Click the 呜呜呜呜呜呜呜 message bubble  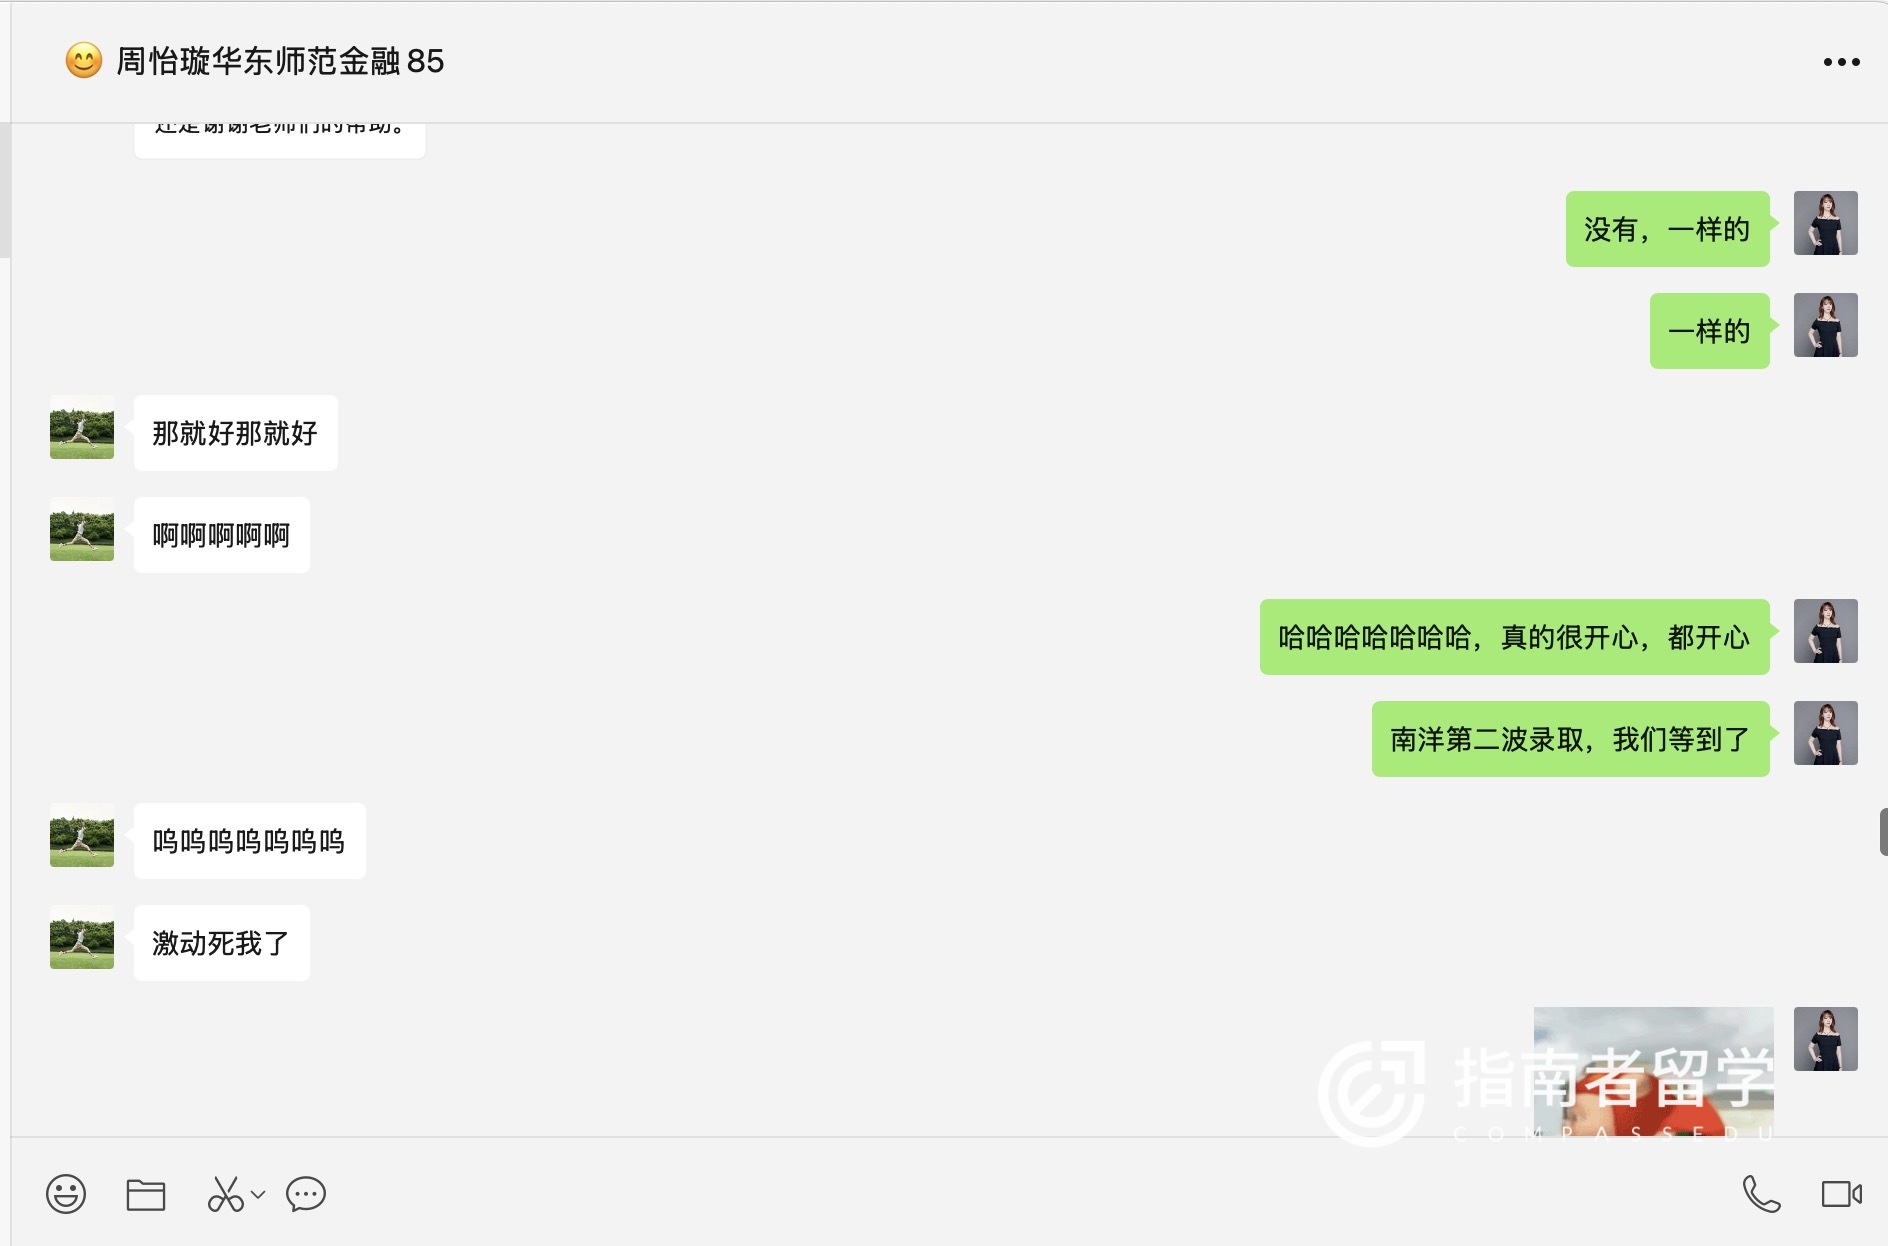pyautogui.click(x=249, y=841)
